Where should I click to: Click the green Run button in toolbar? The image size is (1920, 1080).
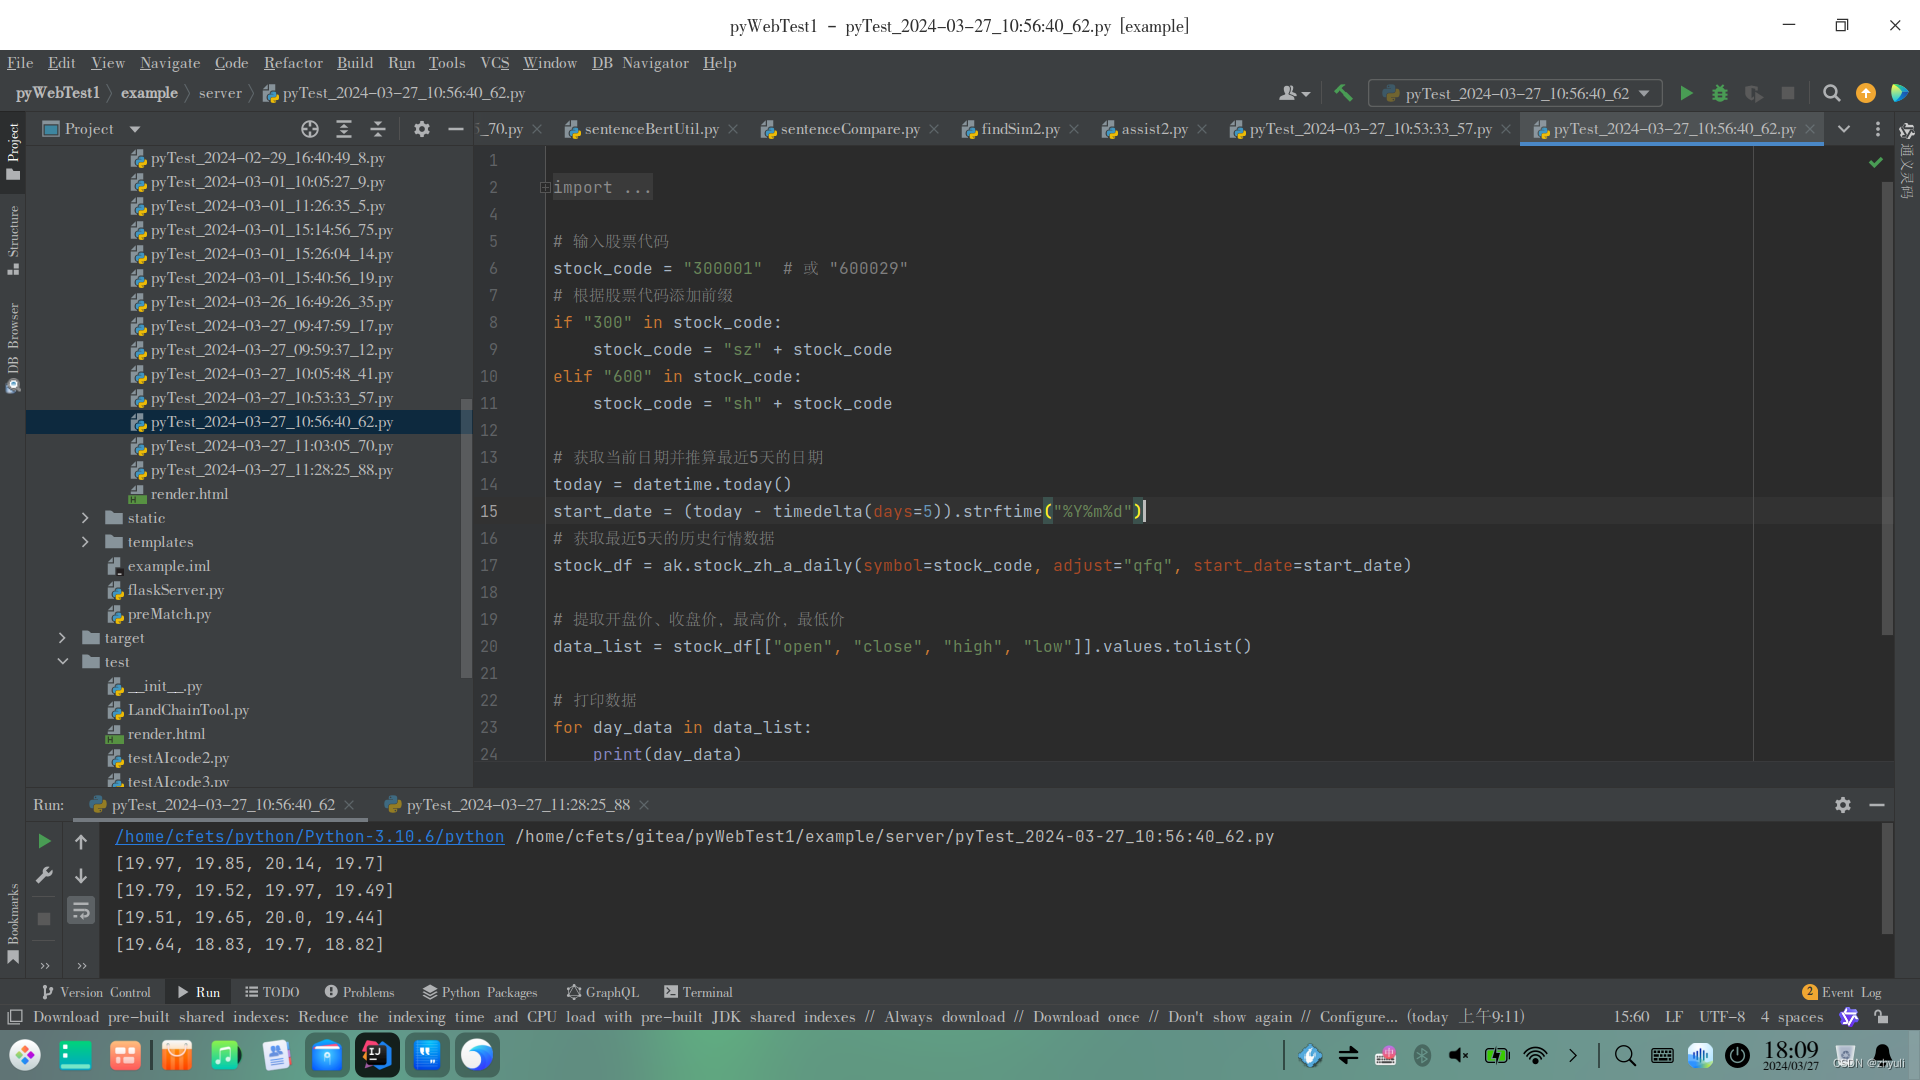[x=1686, y=93]
